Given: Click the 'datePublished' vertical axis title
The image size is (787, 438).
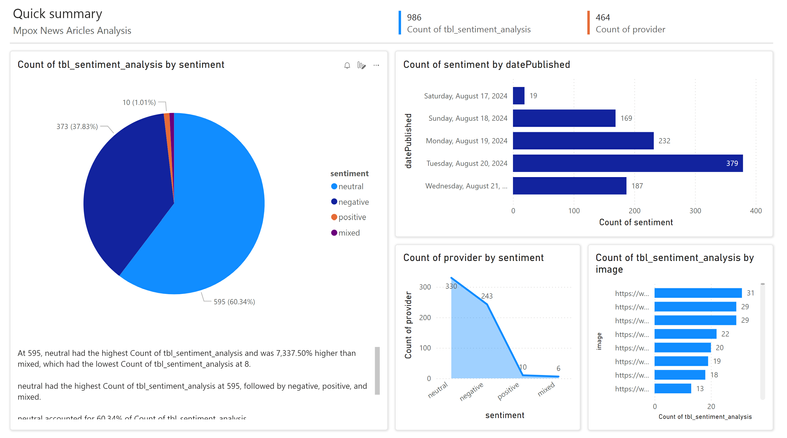Looking at the screenshot, I should pos(409,141).
